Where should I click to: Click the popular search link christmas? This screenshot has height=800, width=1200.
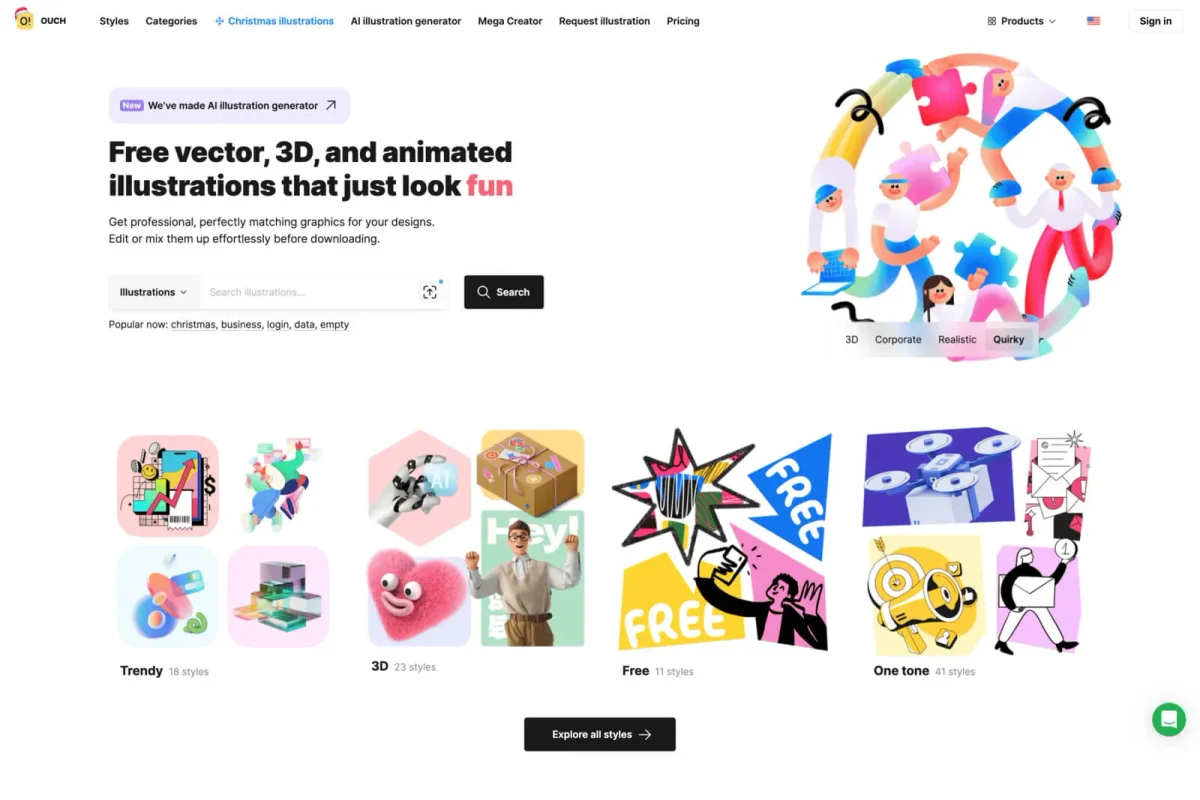pos(193,325)
